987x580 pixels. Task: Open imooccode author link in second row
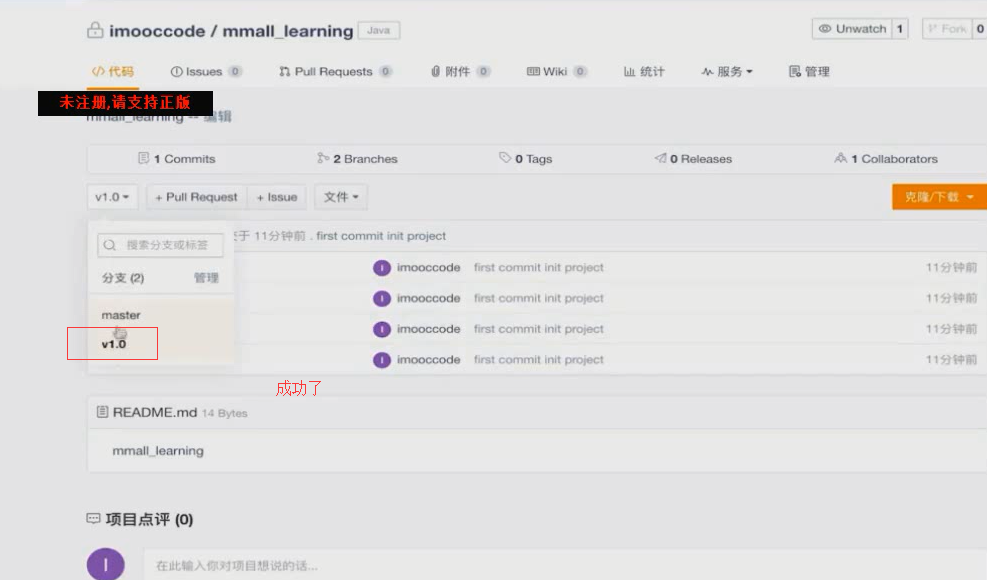coord(429,299)
